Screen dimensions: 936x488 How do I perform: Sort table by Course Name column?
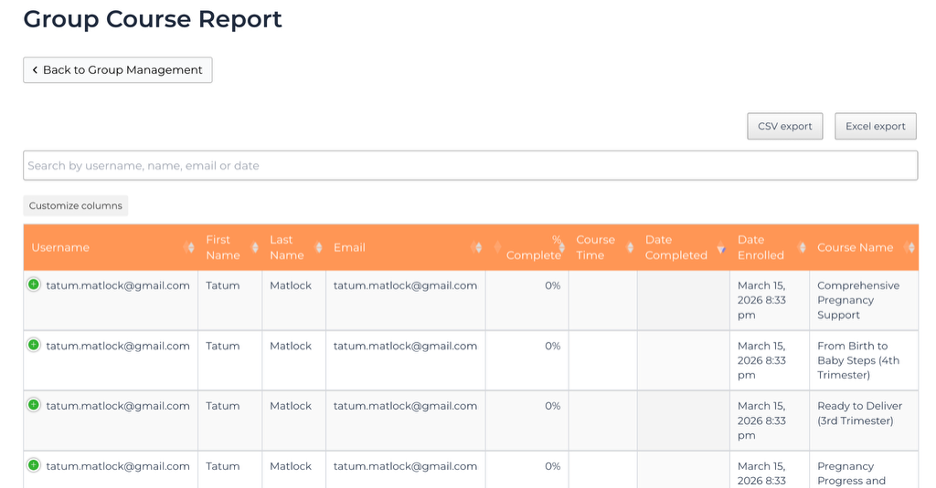coord(864,248)
